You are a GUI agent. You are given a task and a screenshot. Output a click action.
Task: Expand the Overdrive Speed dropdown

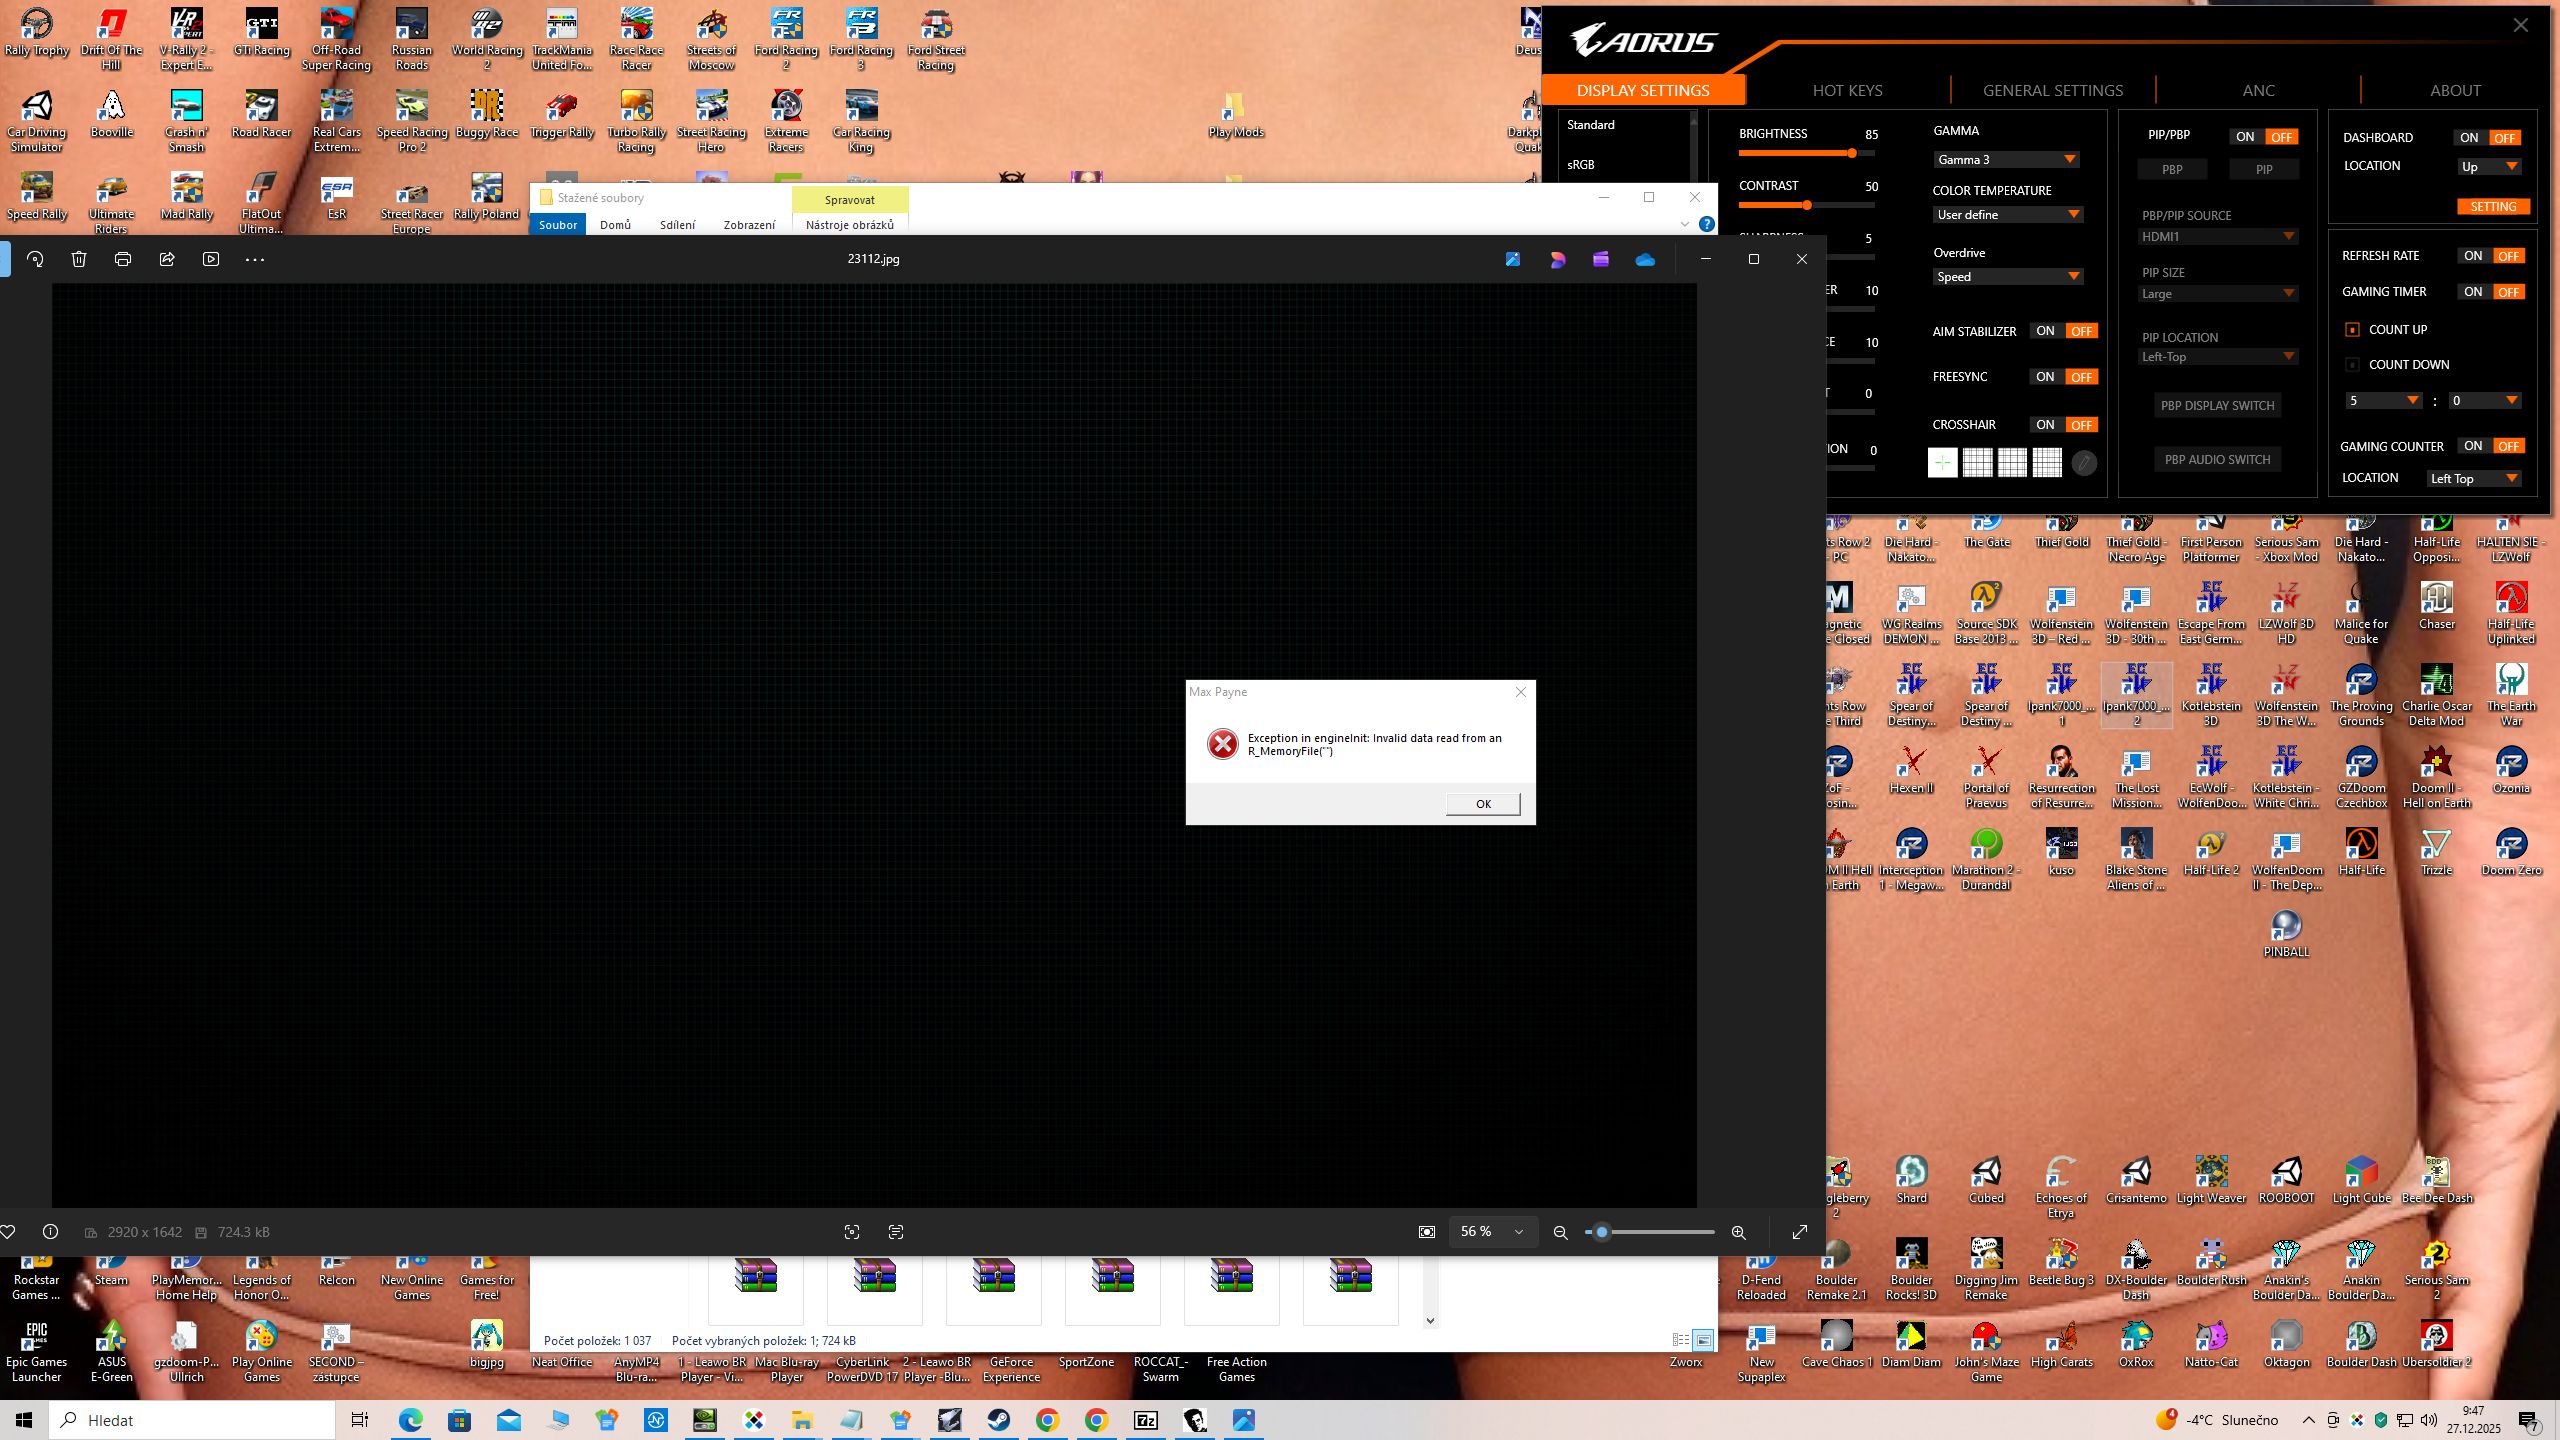coord(2008,277)
